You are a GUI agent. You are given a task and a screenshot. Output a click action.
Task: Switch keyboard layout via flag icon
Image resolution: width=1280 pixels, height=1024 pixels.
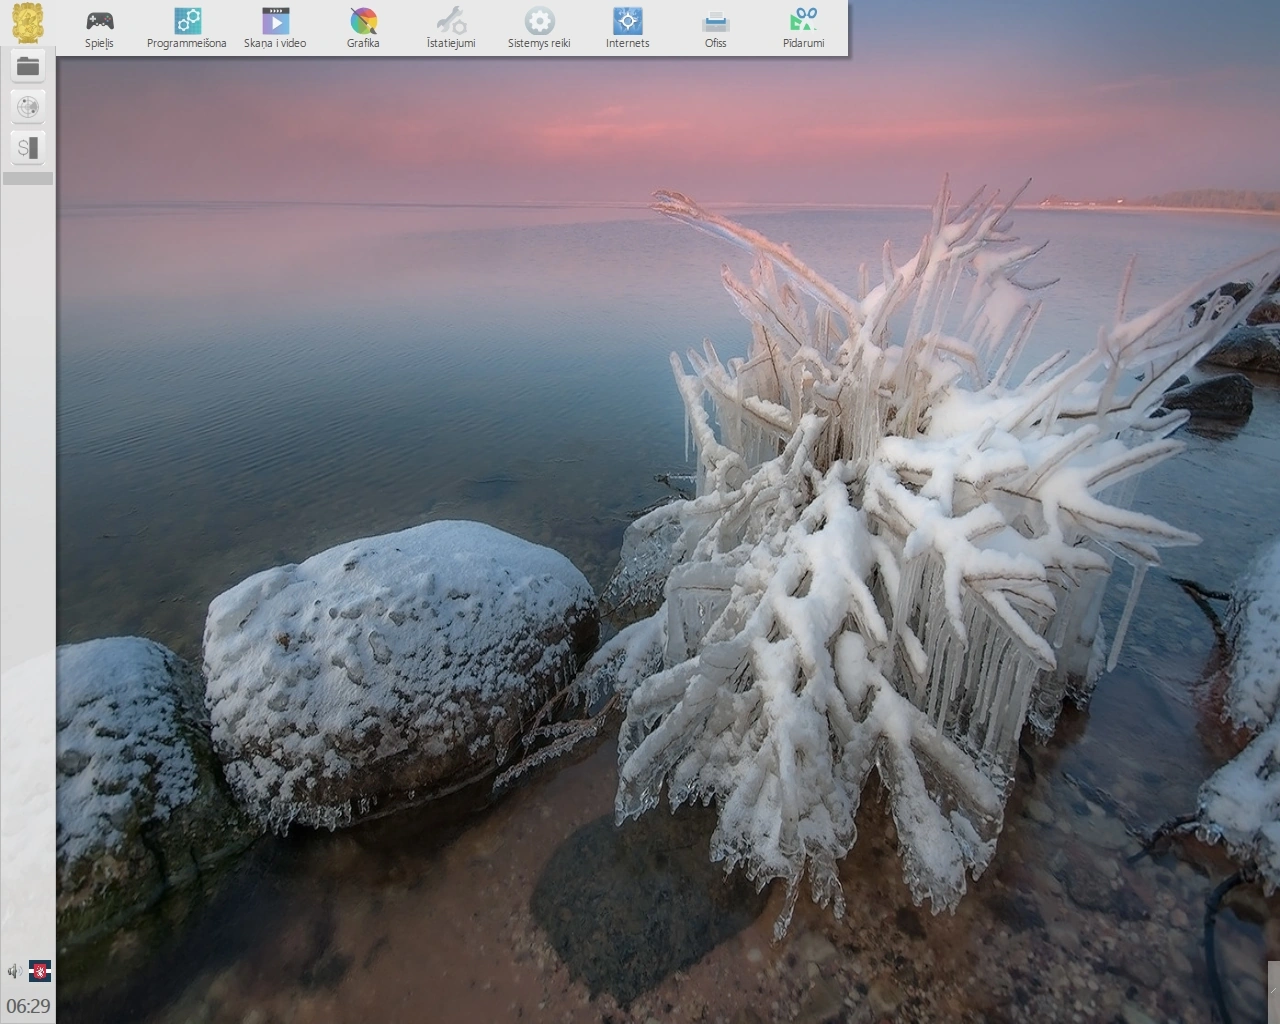pyautogui.click(x=40, y=971)
